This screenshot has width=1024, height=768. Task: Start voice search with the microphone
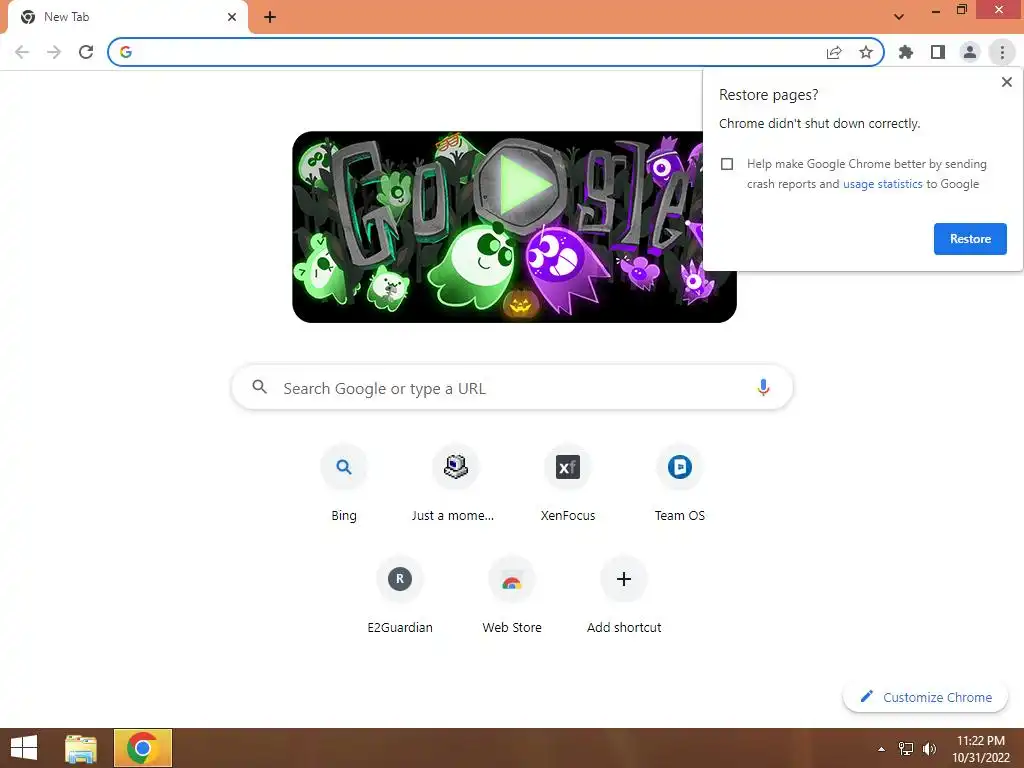pyautogui.click(x=763, y=388)
